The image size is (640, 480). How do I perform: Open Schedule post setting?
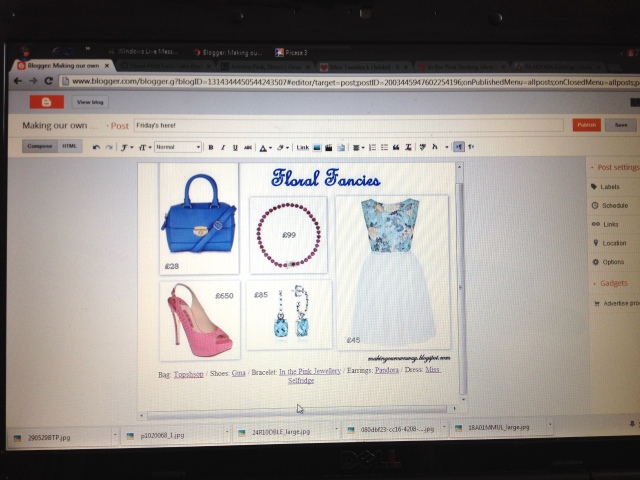pyautogui.click(x=610, y=206)
